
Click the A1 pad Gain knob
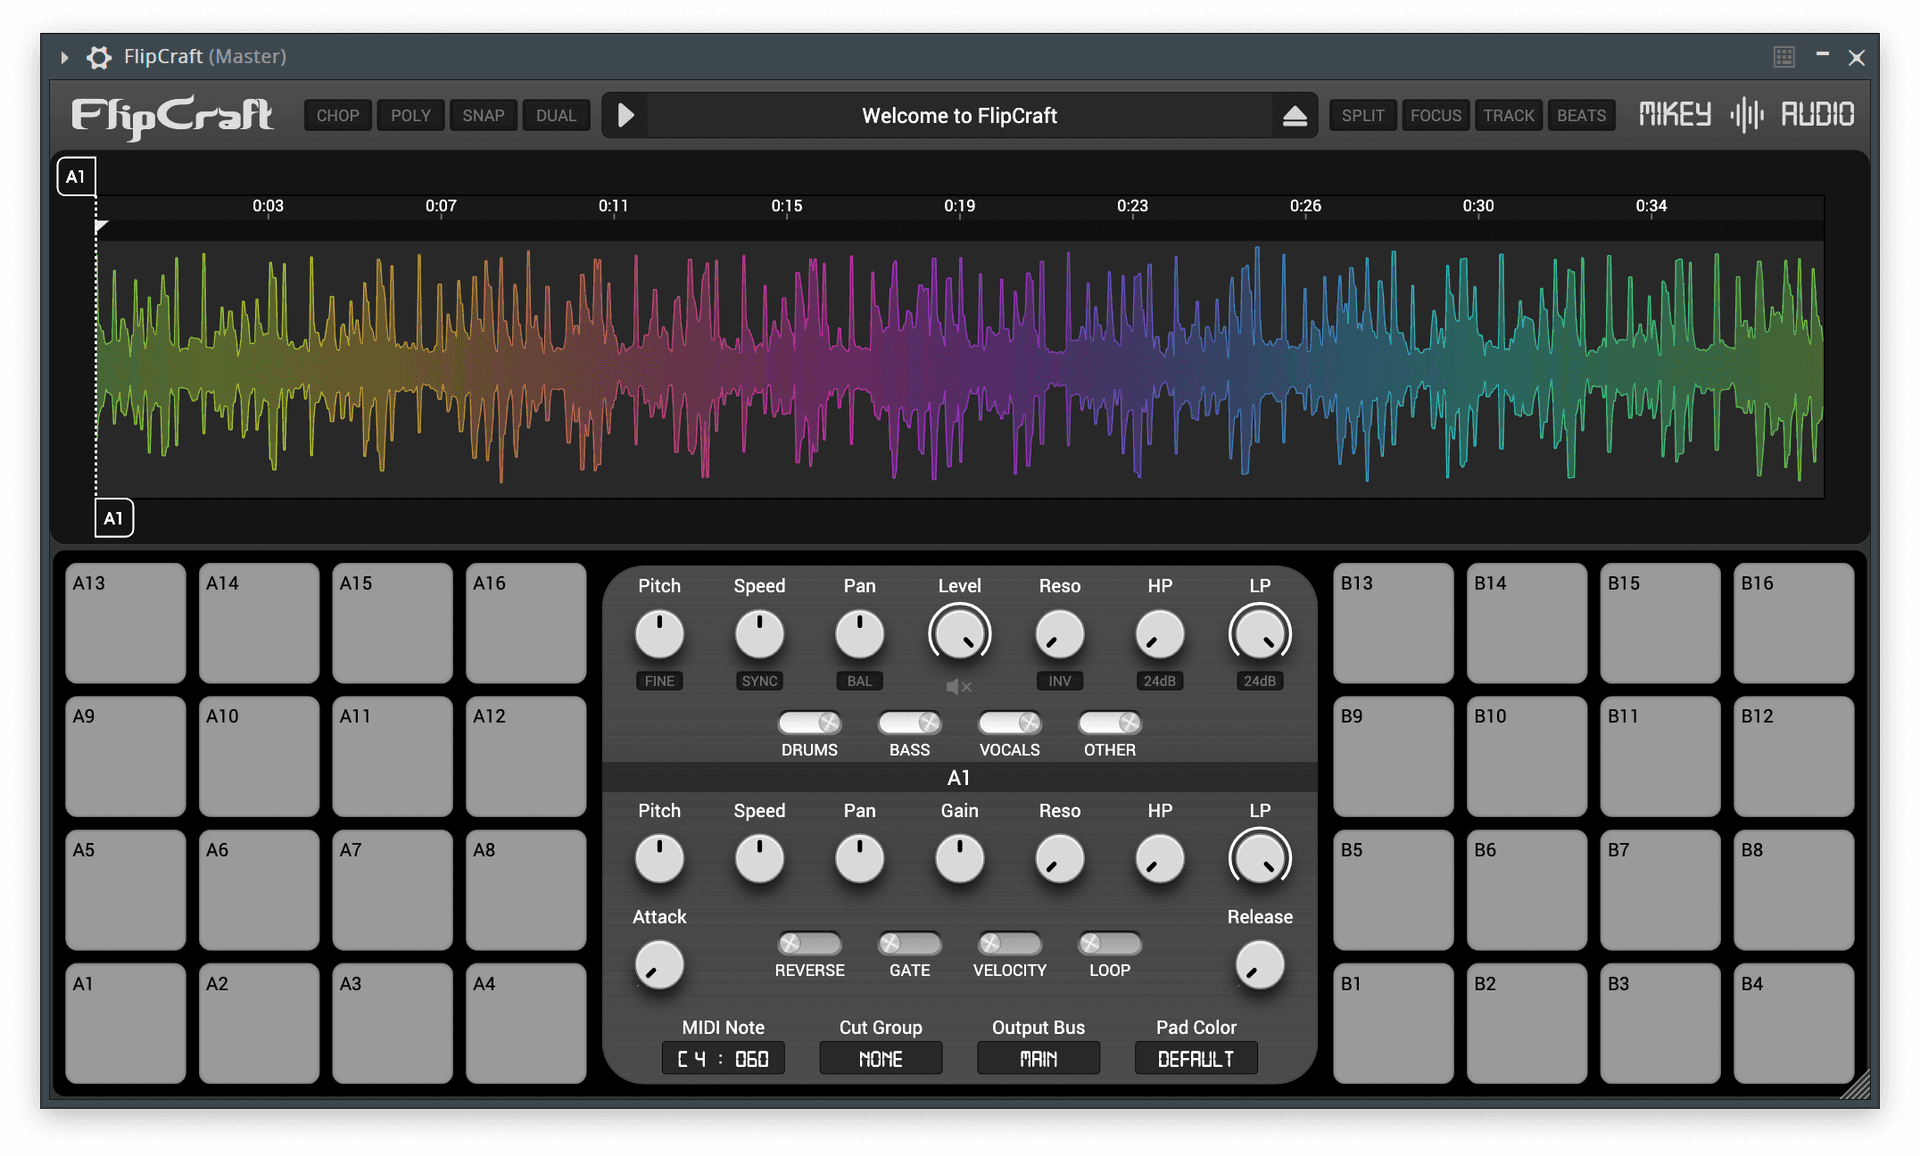[960, 859]
